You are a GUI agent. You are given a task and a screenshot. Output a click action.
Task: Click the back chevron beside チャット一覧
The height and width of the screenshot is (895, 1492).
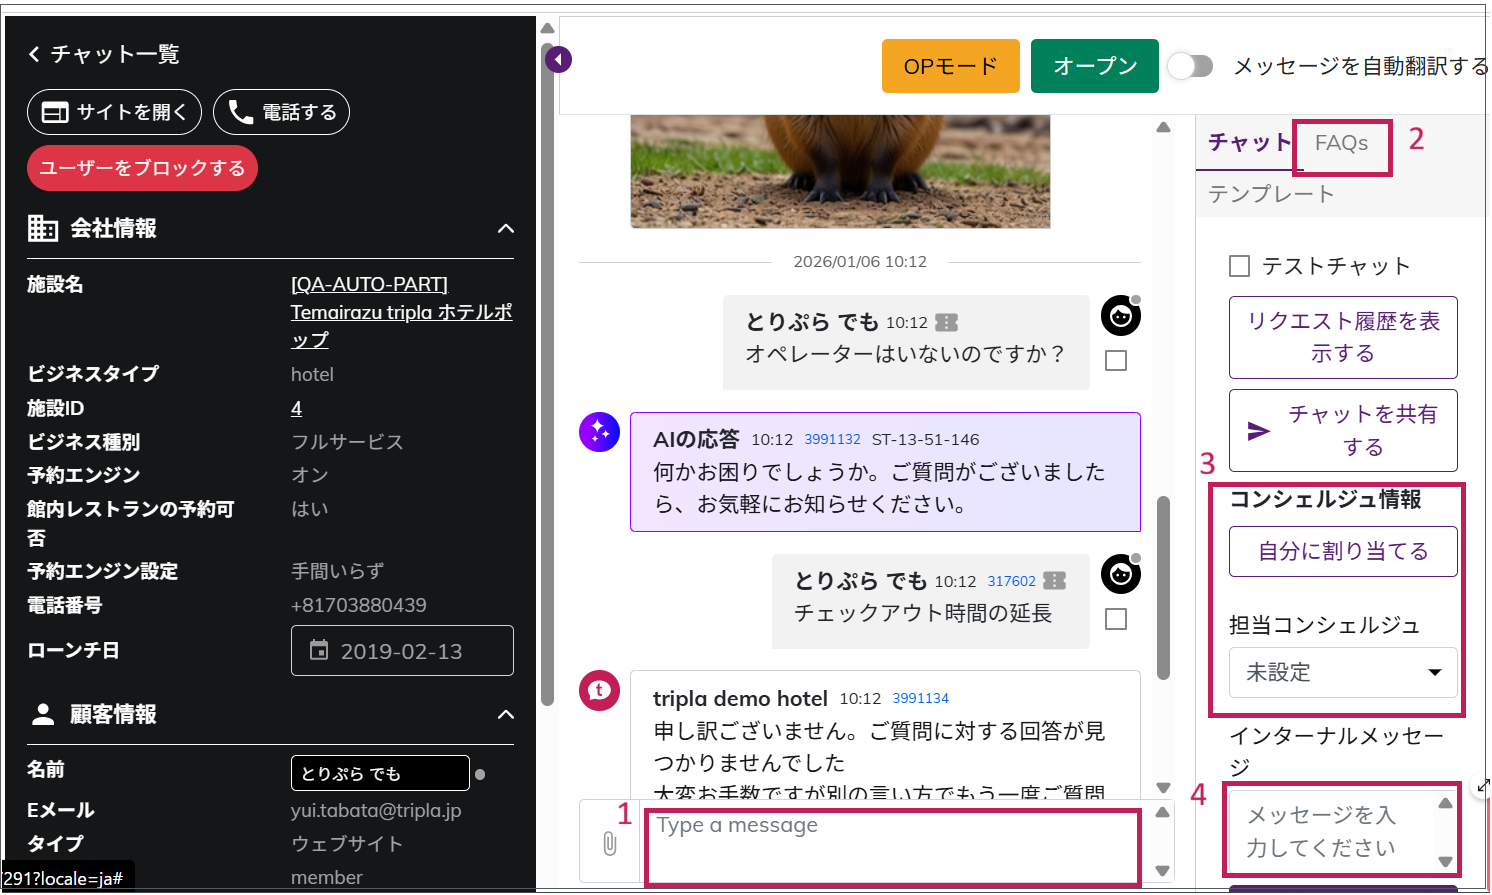(34, 54)
